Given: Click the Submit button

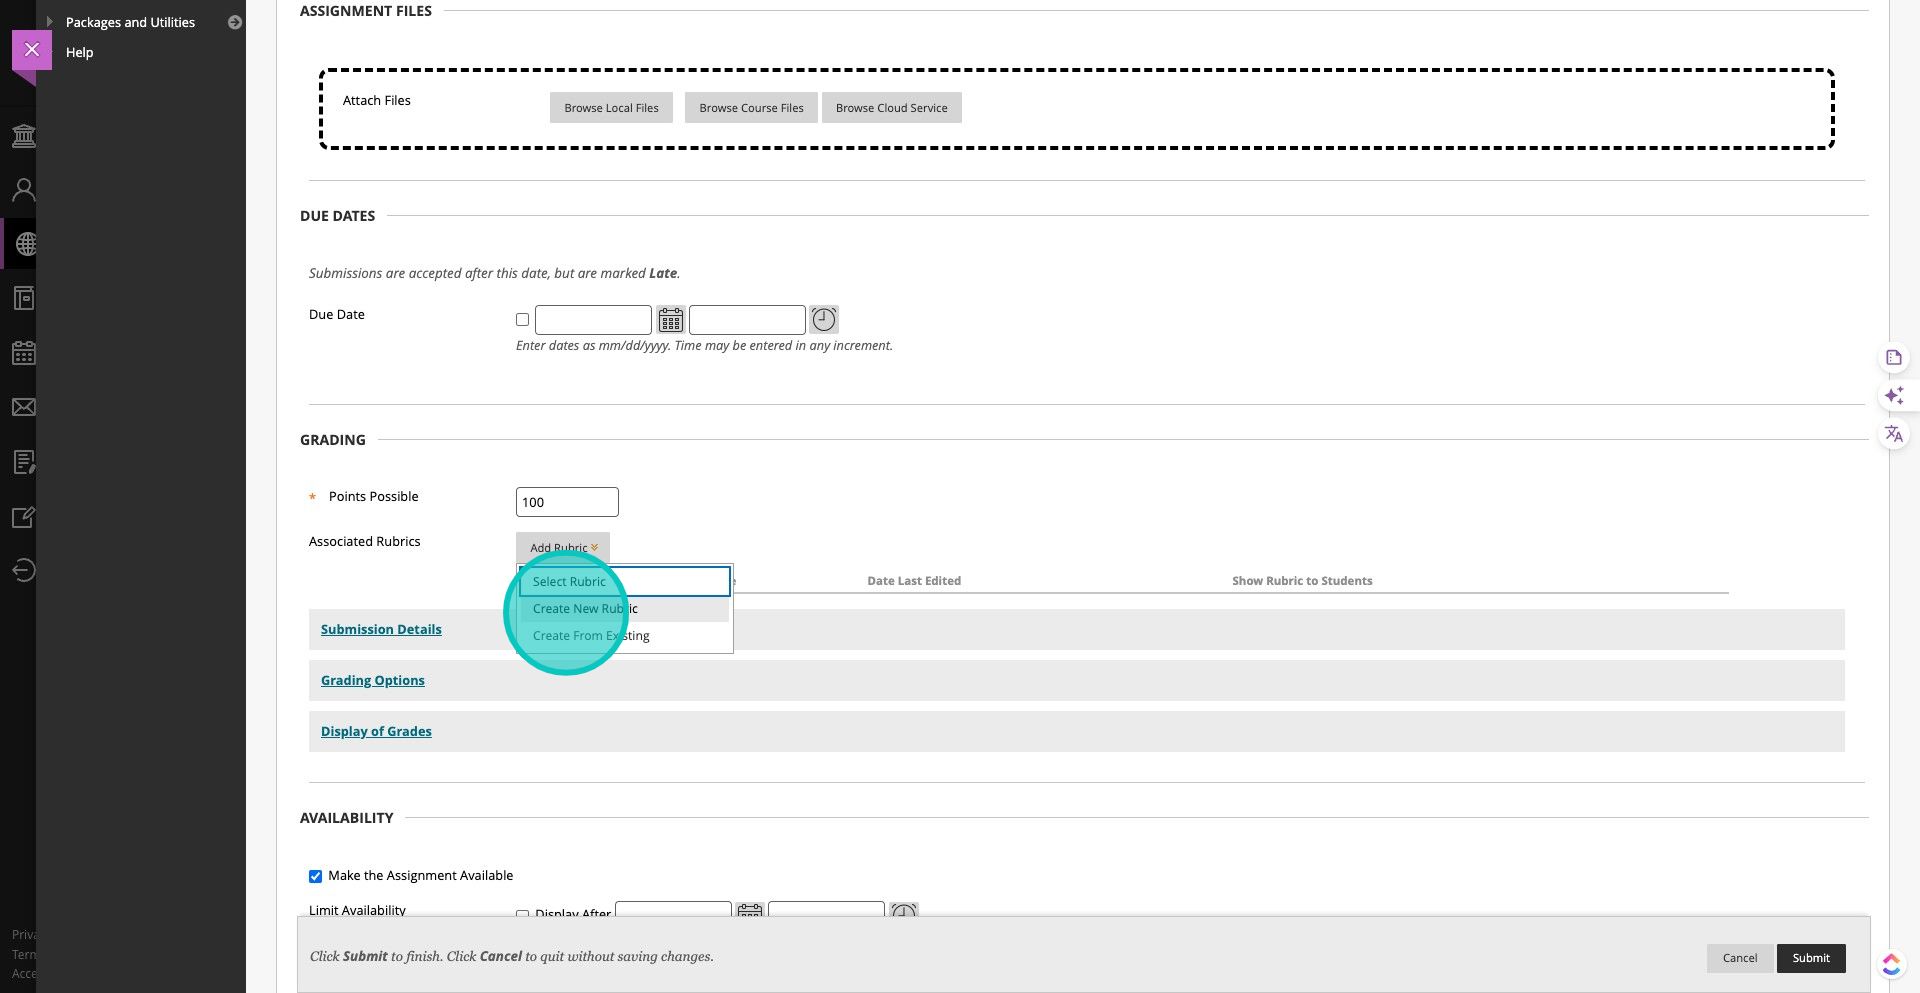Looking at the screenshot, I should click(x=1810, y=958).
